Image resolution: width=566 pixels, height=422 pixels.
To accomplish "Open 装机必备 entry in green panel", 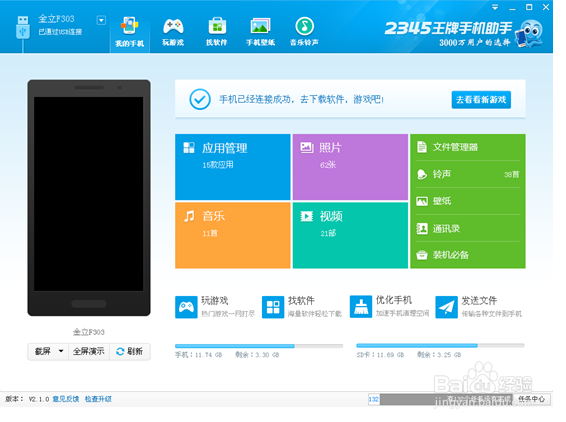I will point(468,255).
